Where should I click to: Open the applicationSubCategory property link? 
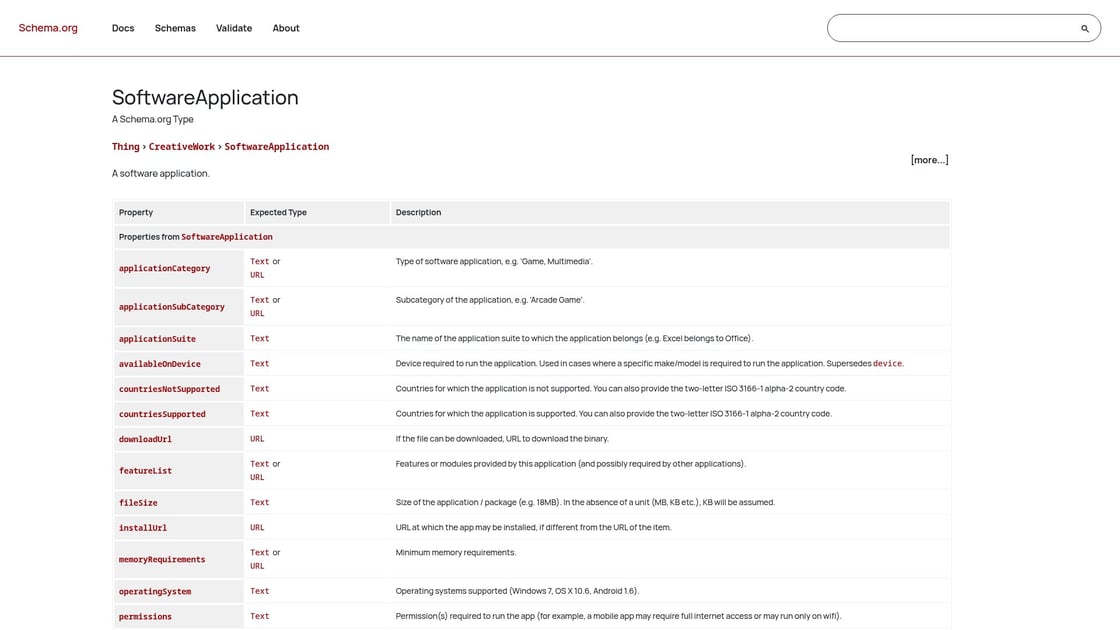(172, 306)
